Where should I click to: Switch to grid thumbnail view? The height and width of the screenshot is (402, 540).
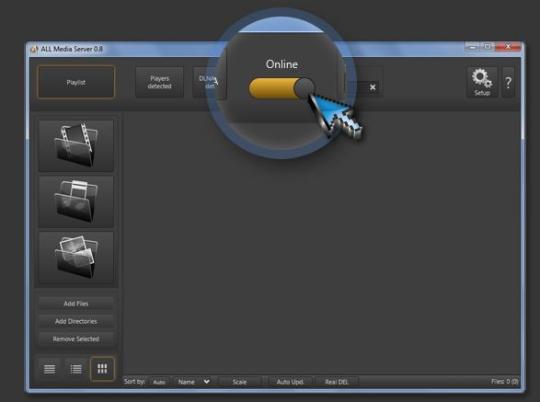coord(102,369)
